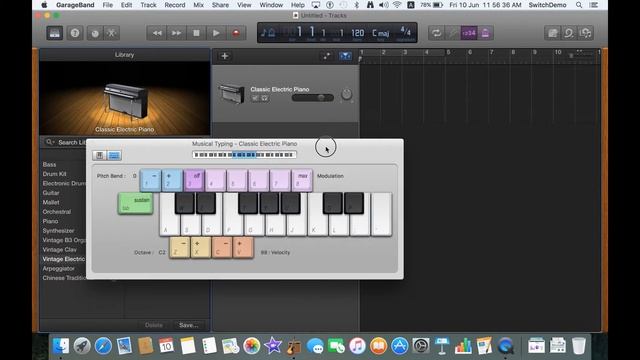Select the Synthesizer library category

click(58, 231)
